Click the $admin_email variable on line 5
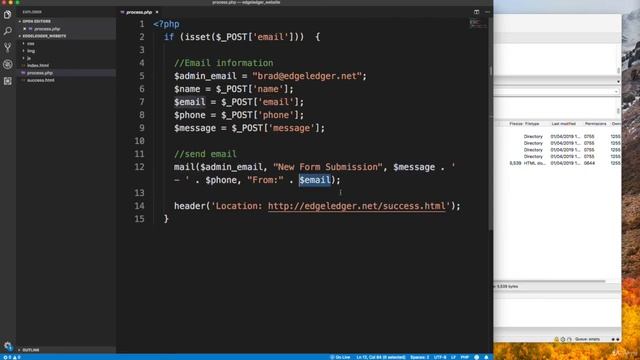 (x=205, y=76)
